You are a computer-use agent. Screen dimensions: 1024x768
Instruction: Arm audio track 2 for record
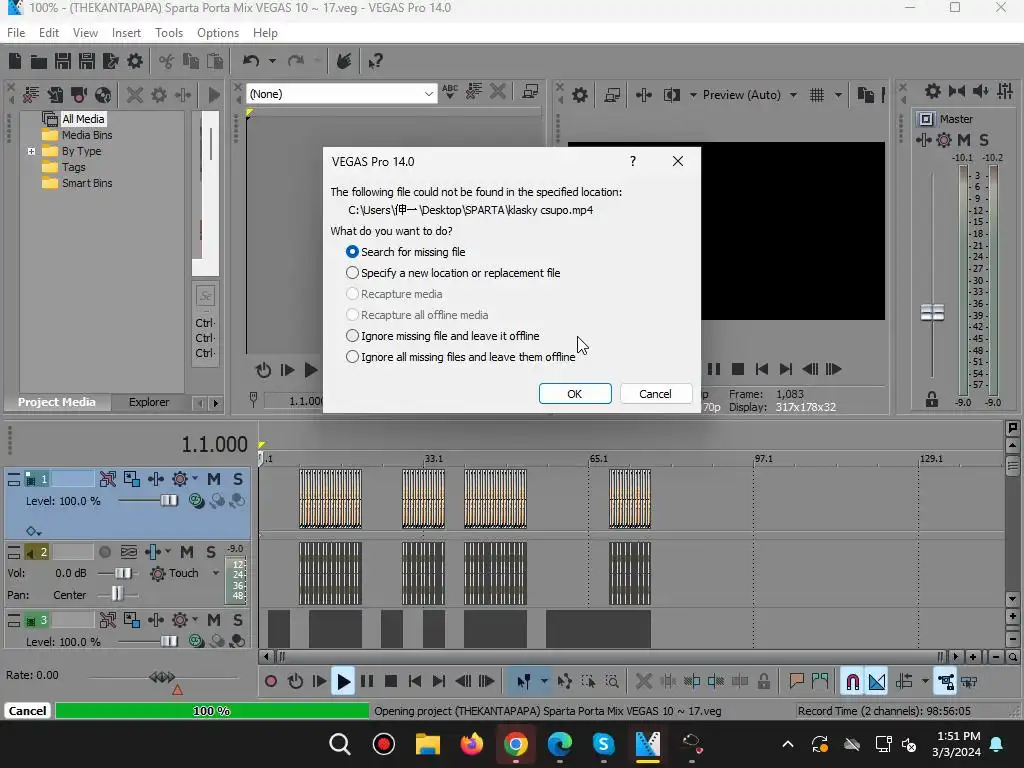click(104, 552)
